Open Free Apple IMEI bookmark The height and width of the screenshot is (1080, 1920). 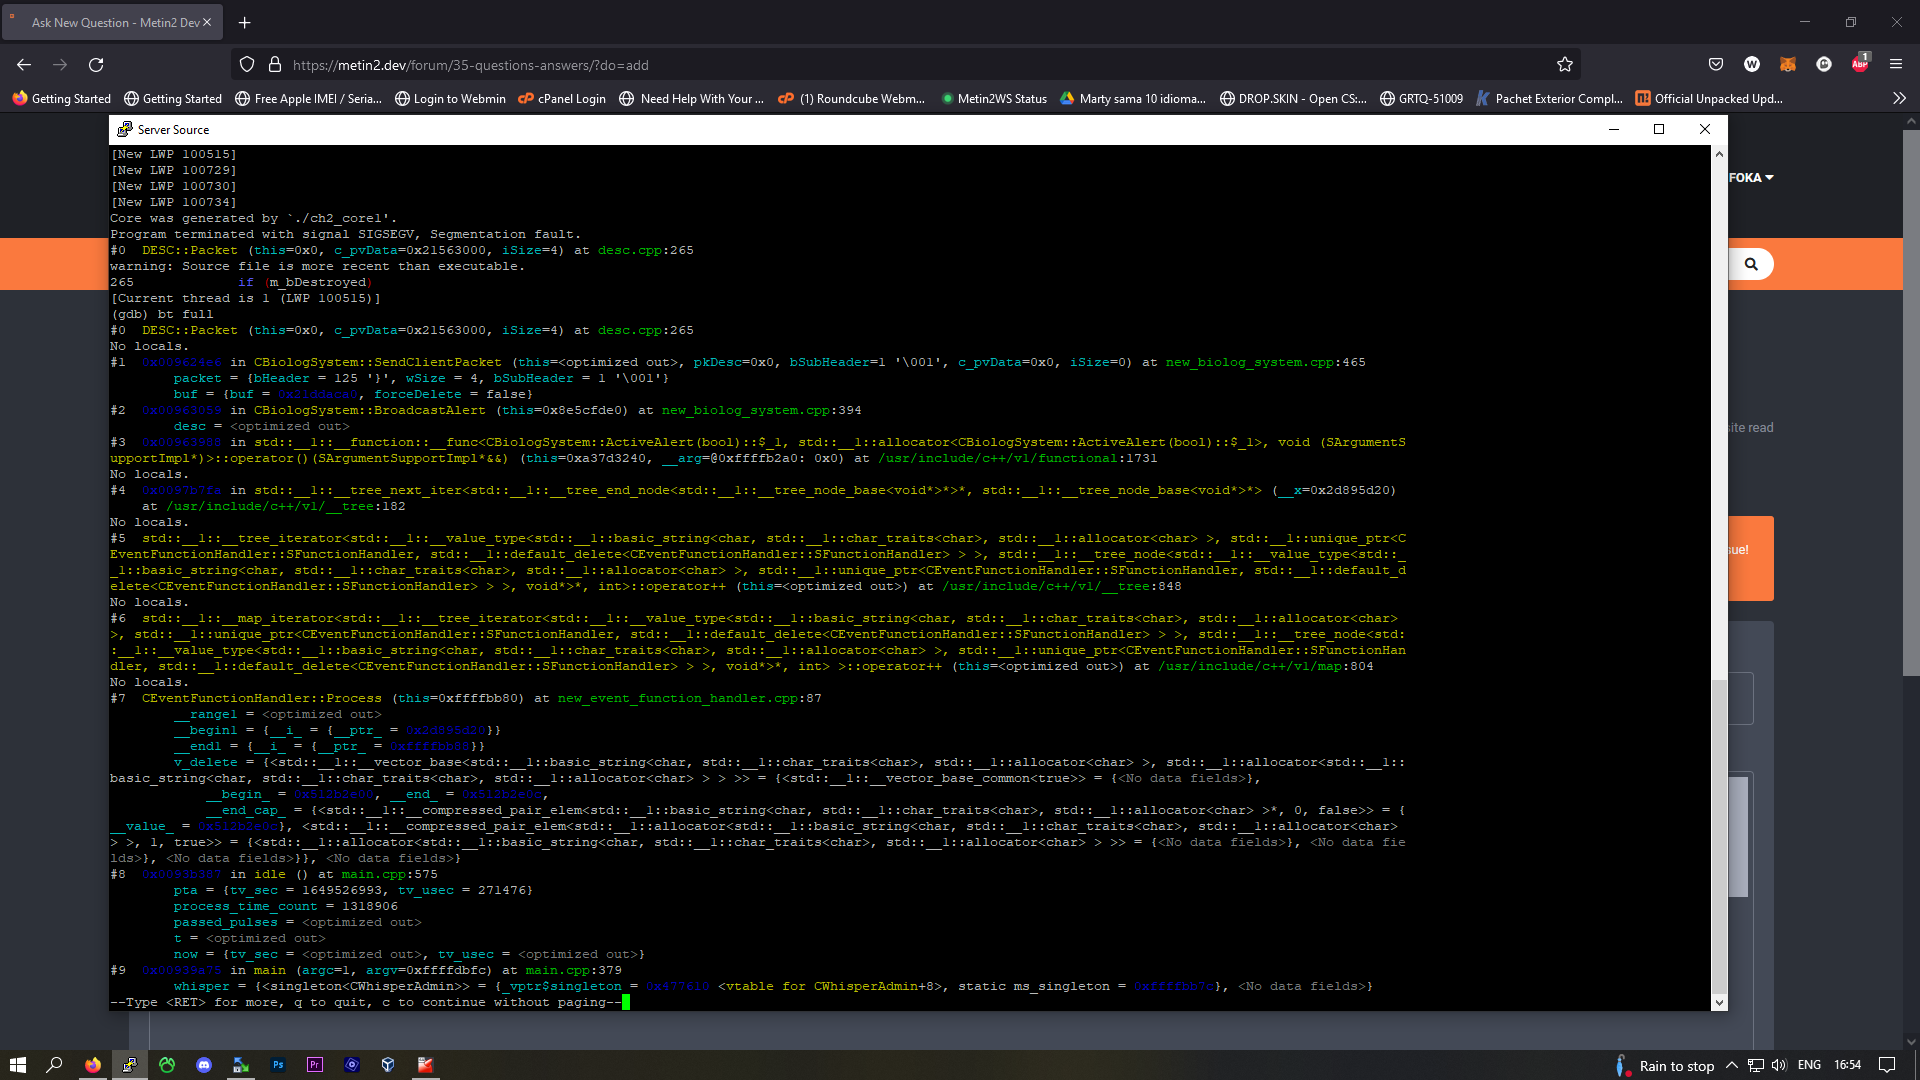pos(308,98)
